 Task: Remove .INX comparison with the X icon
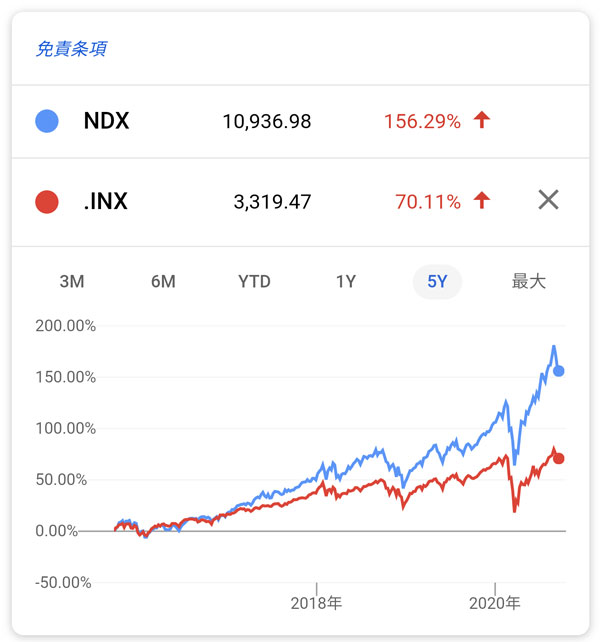tap(548, 200)
